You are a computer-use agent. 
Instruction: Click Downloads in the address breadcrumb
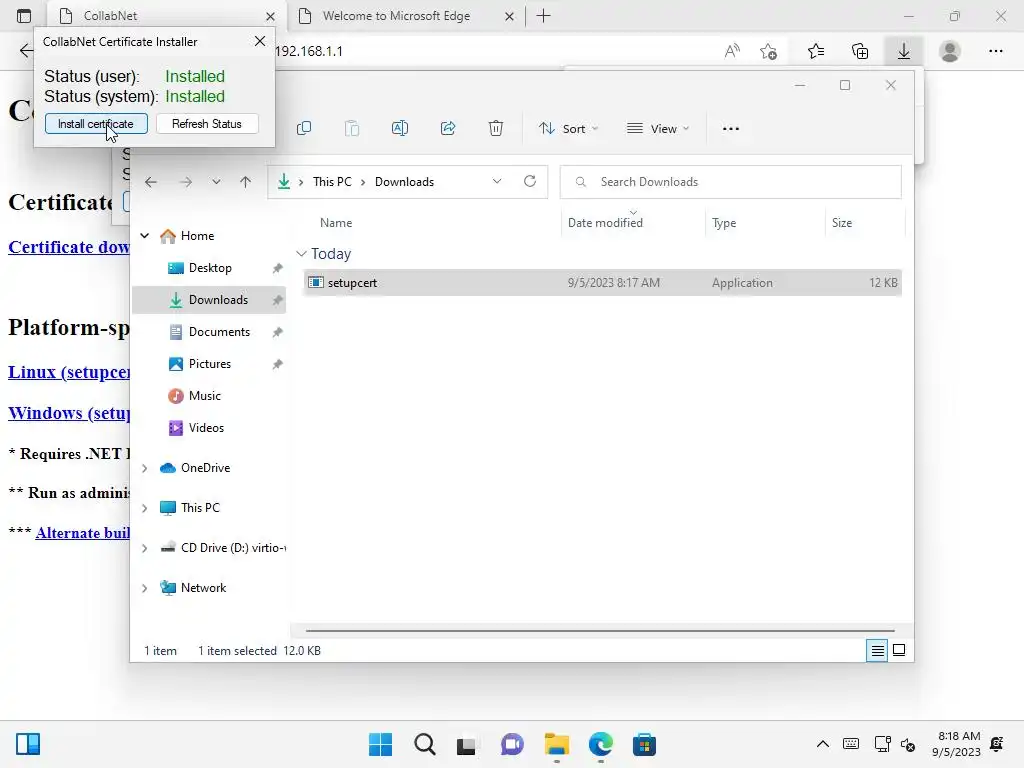[404, 182]
